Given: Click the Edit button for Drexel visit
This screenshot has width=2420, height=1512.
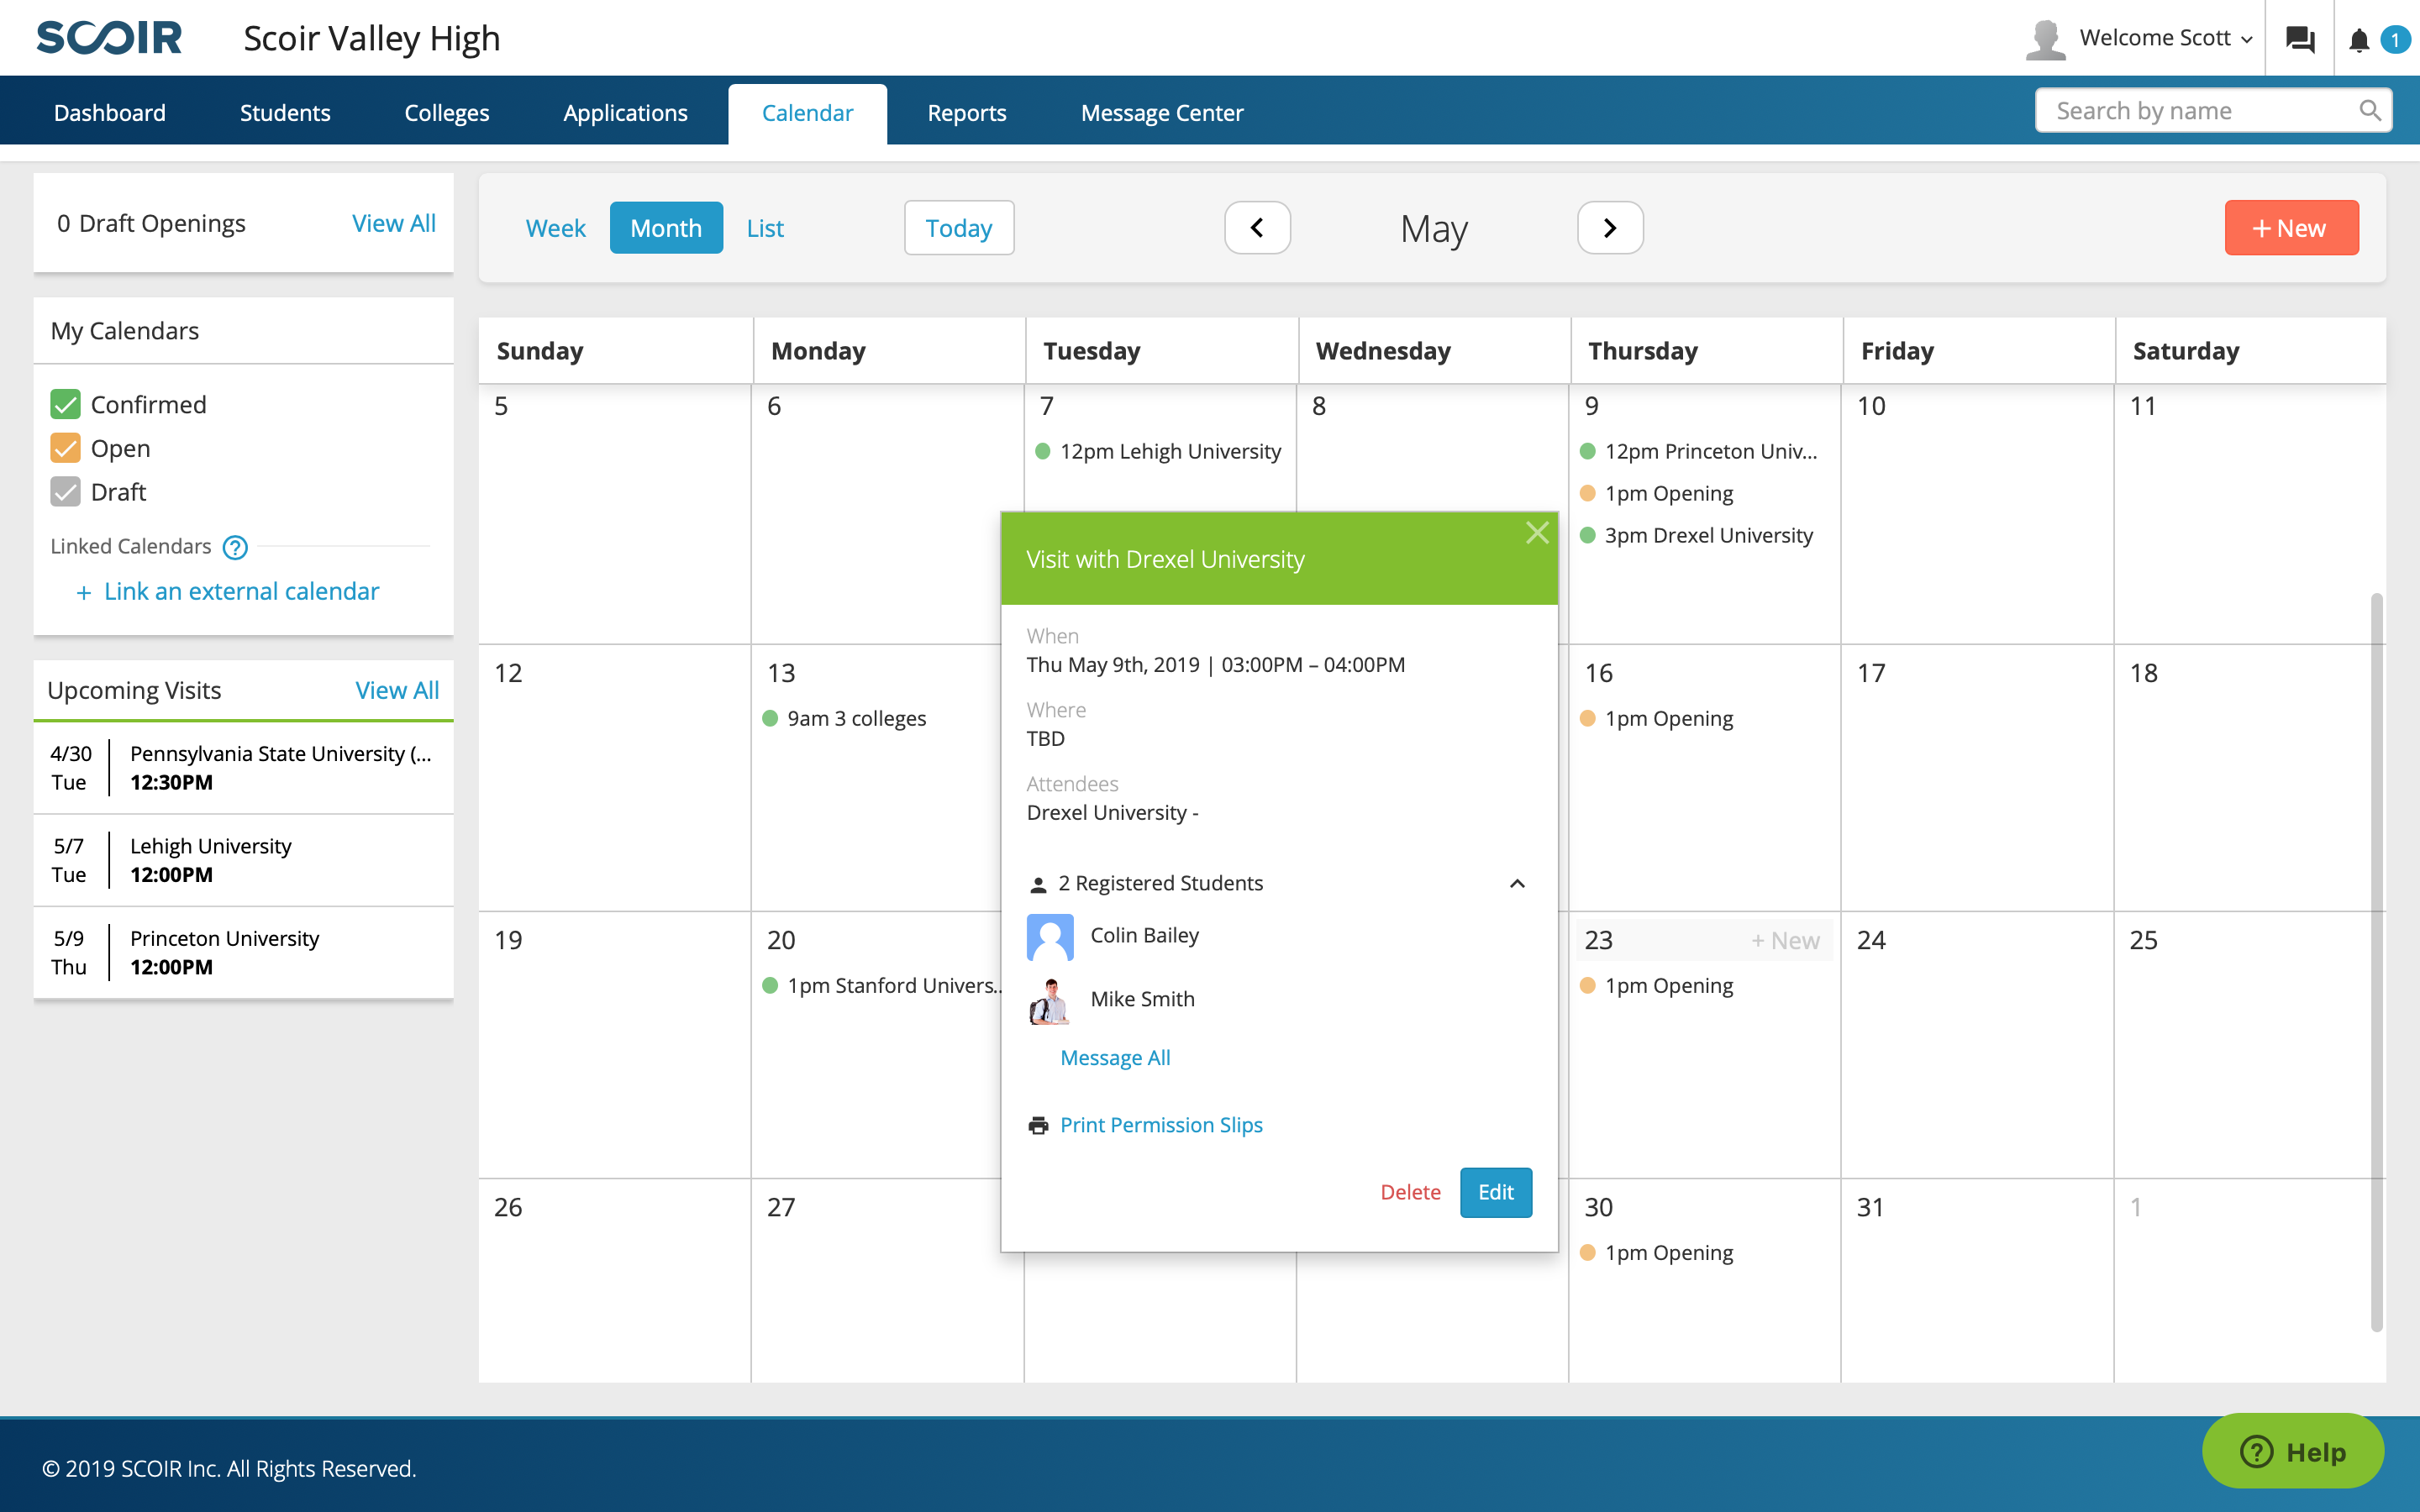Looking at the screenshot, I should click(x=1495, y=1191).
